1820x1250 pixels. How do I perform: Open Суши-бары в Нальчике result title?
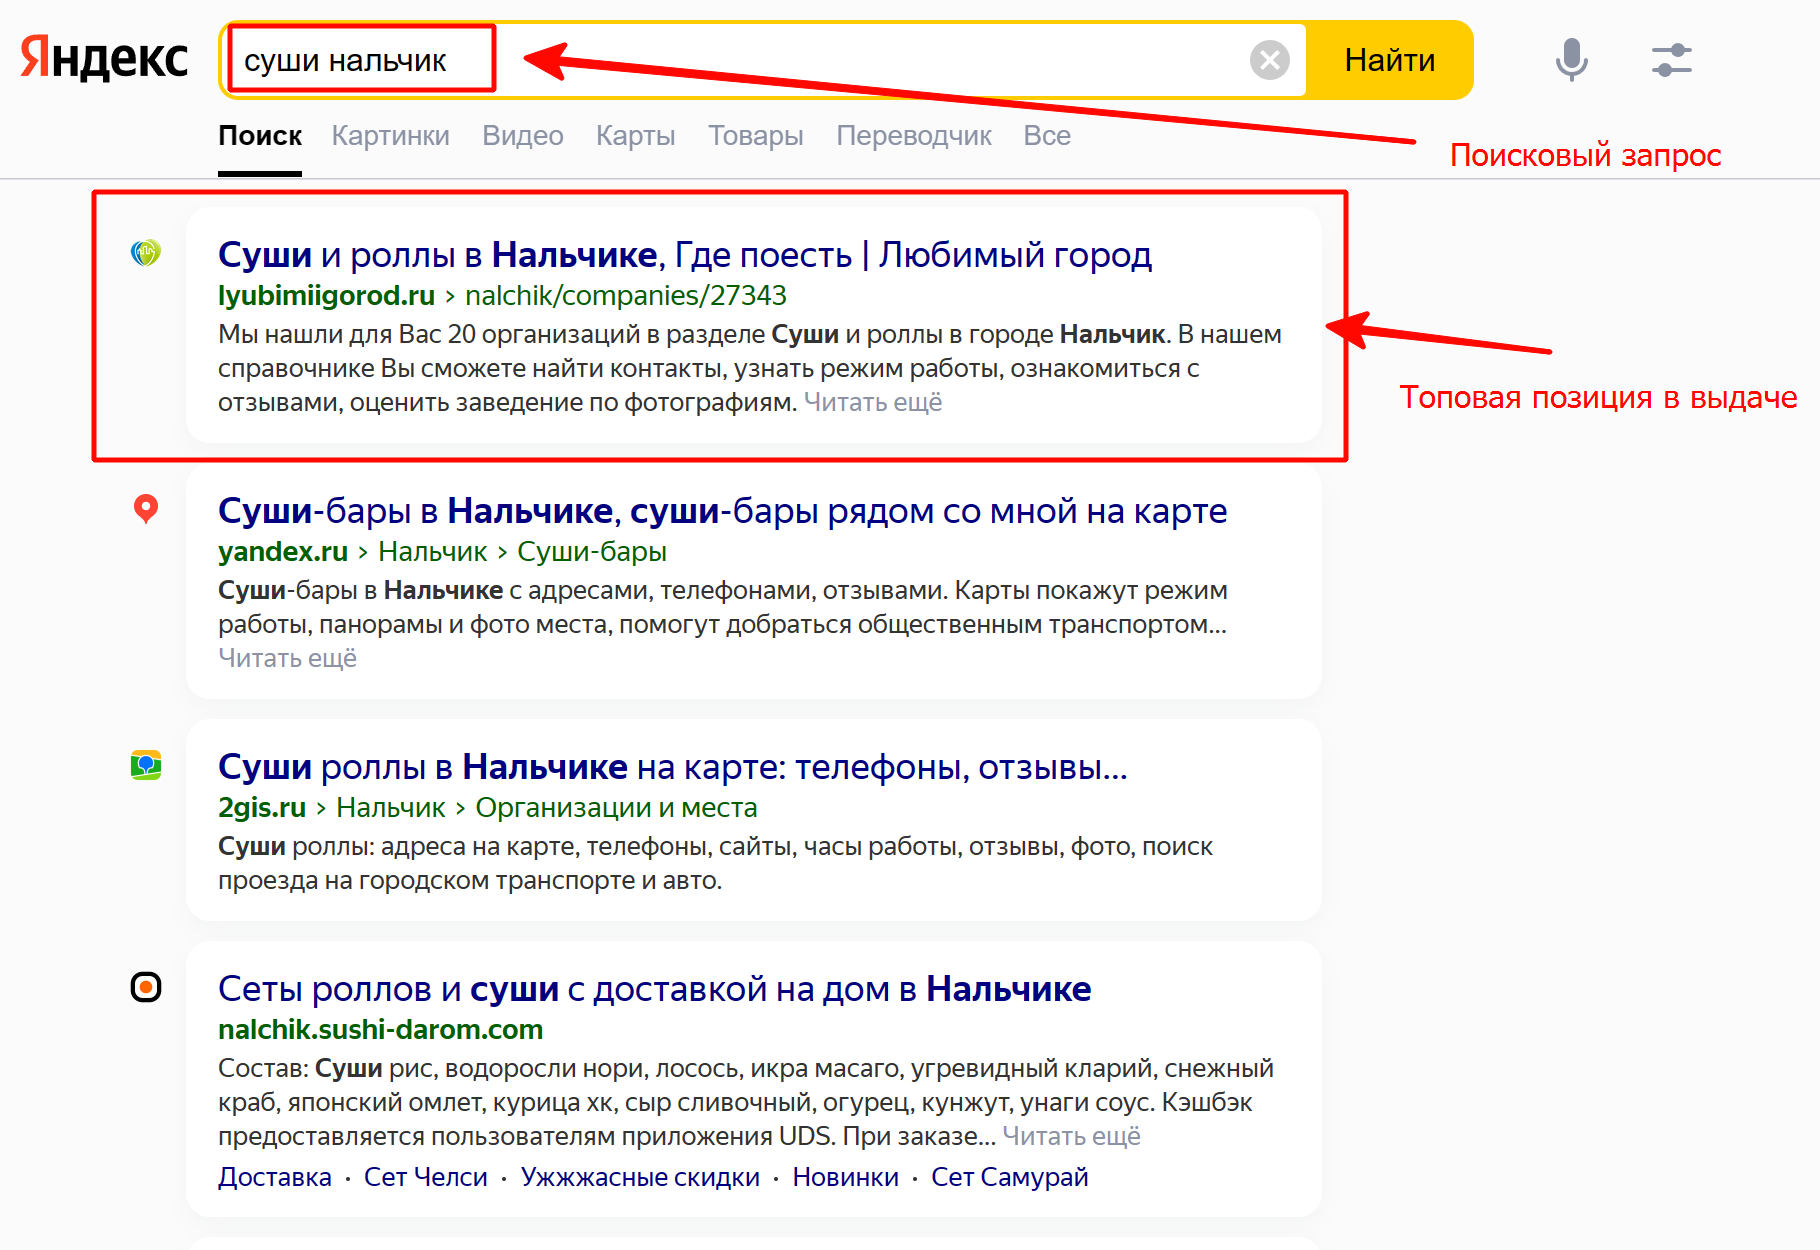click(x=722, y=511)
